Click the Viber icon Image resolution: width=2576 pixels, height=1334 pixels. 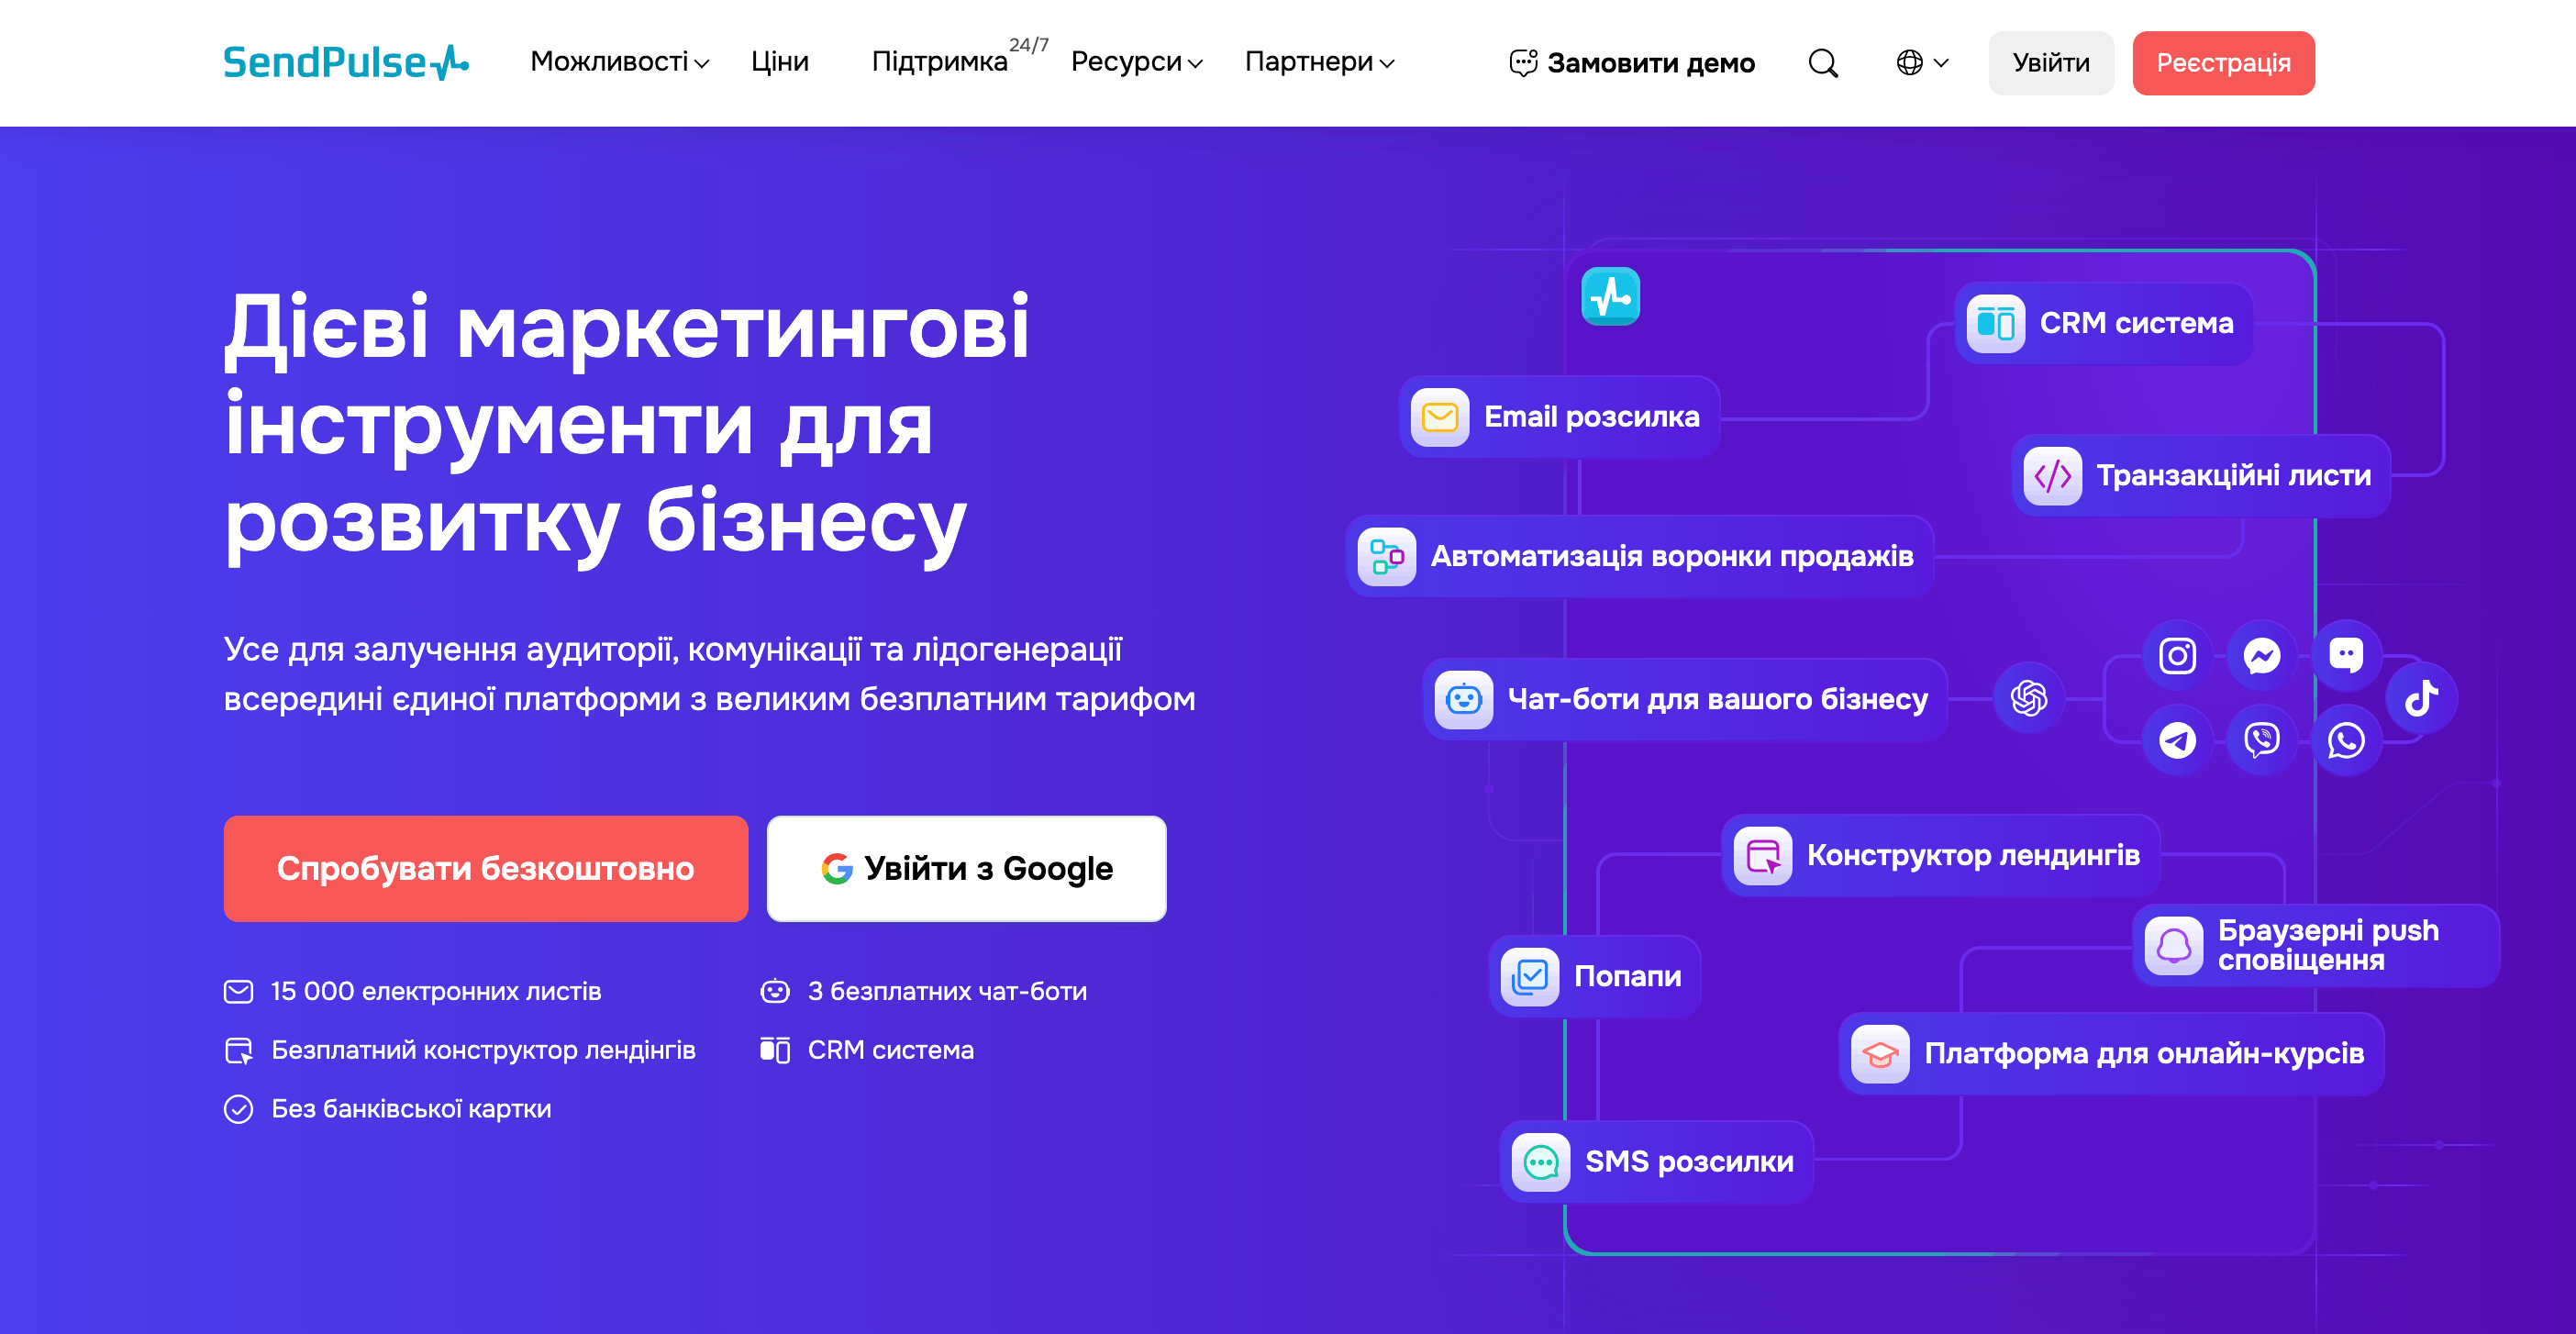(x=2261, y=740)
